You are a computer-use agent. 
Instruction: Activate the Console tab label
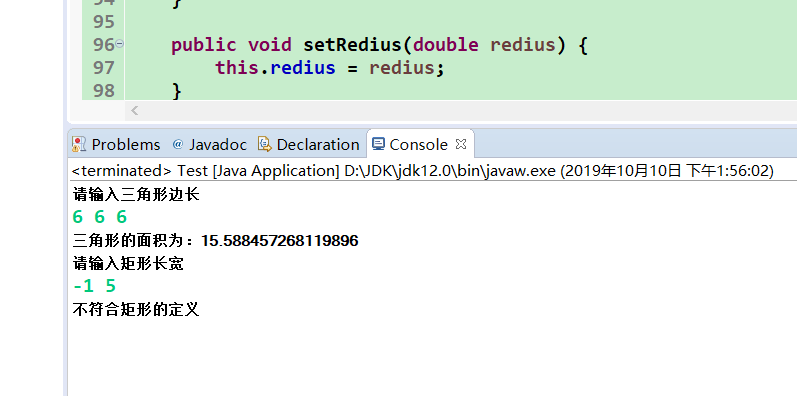[418, 145]
